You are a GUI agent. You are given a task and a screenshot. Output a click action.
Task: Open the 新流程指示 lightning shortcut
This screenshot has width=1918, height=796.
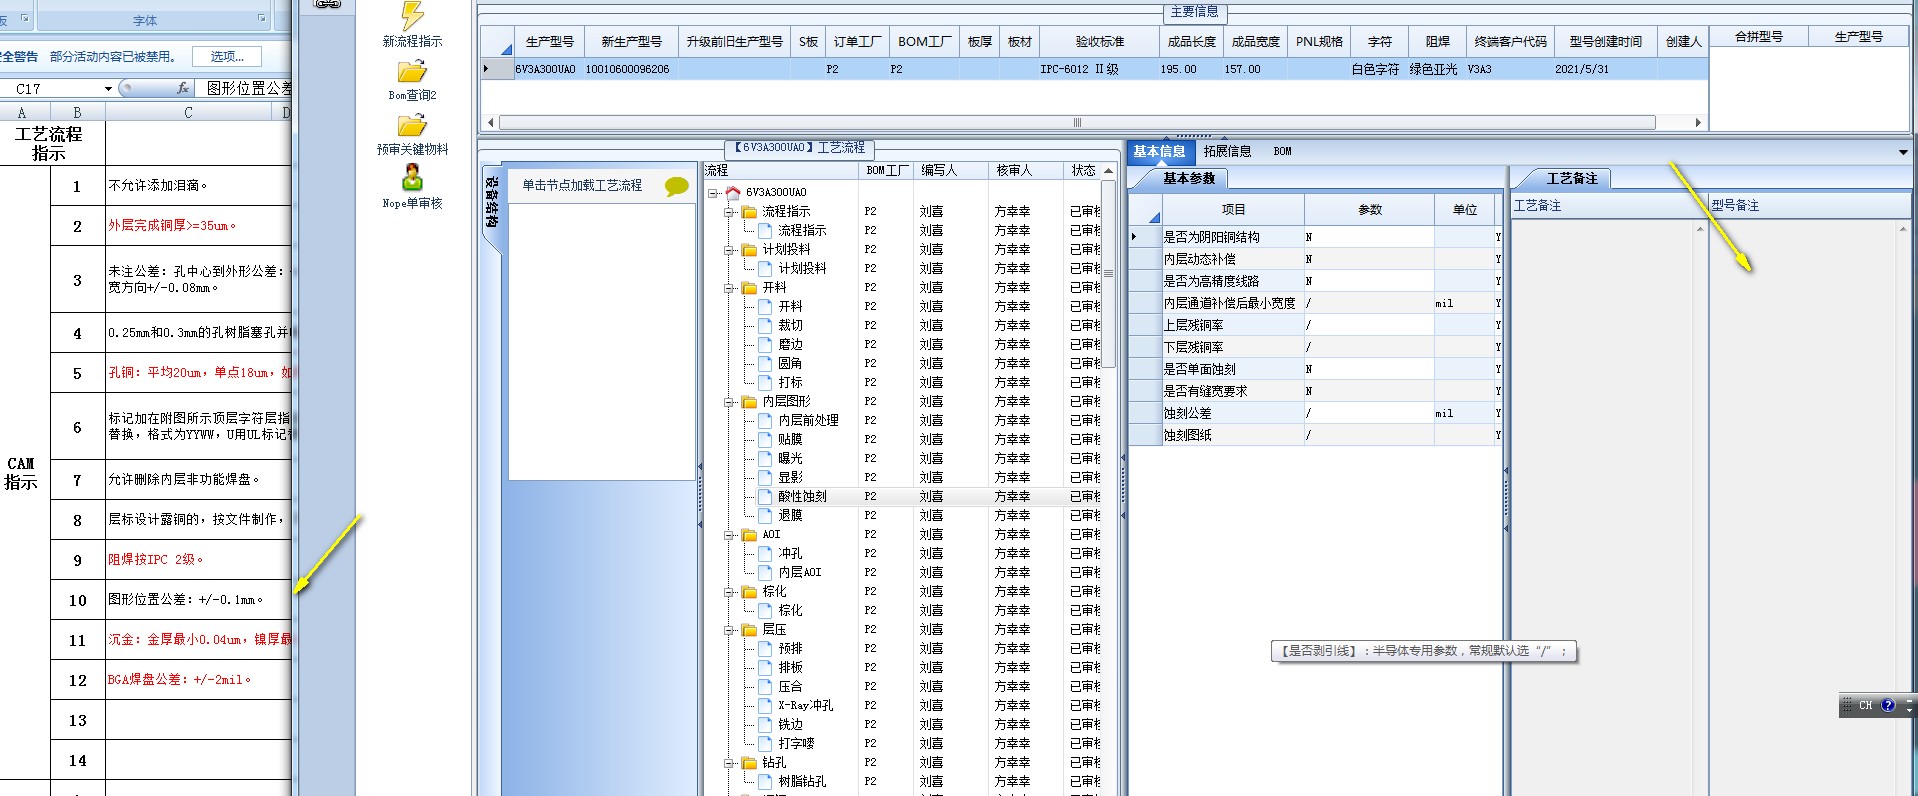412,16
